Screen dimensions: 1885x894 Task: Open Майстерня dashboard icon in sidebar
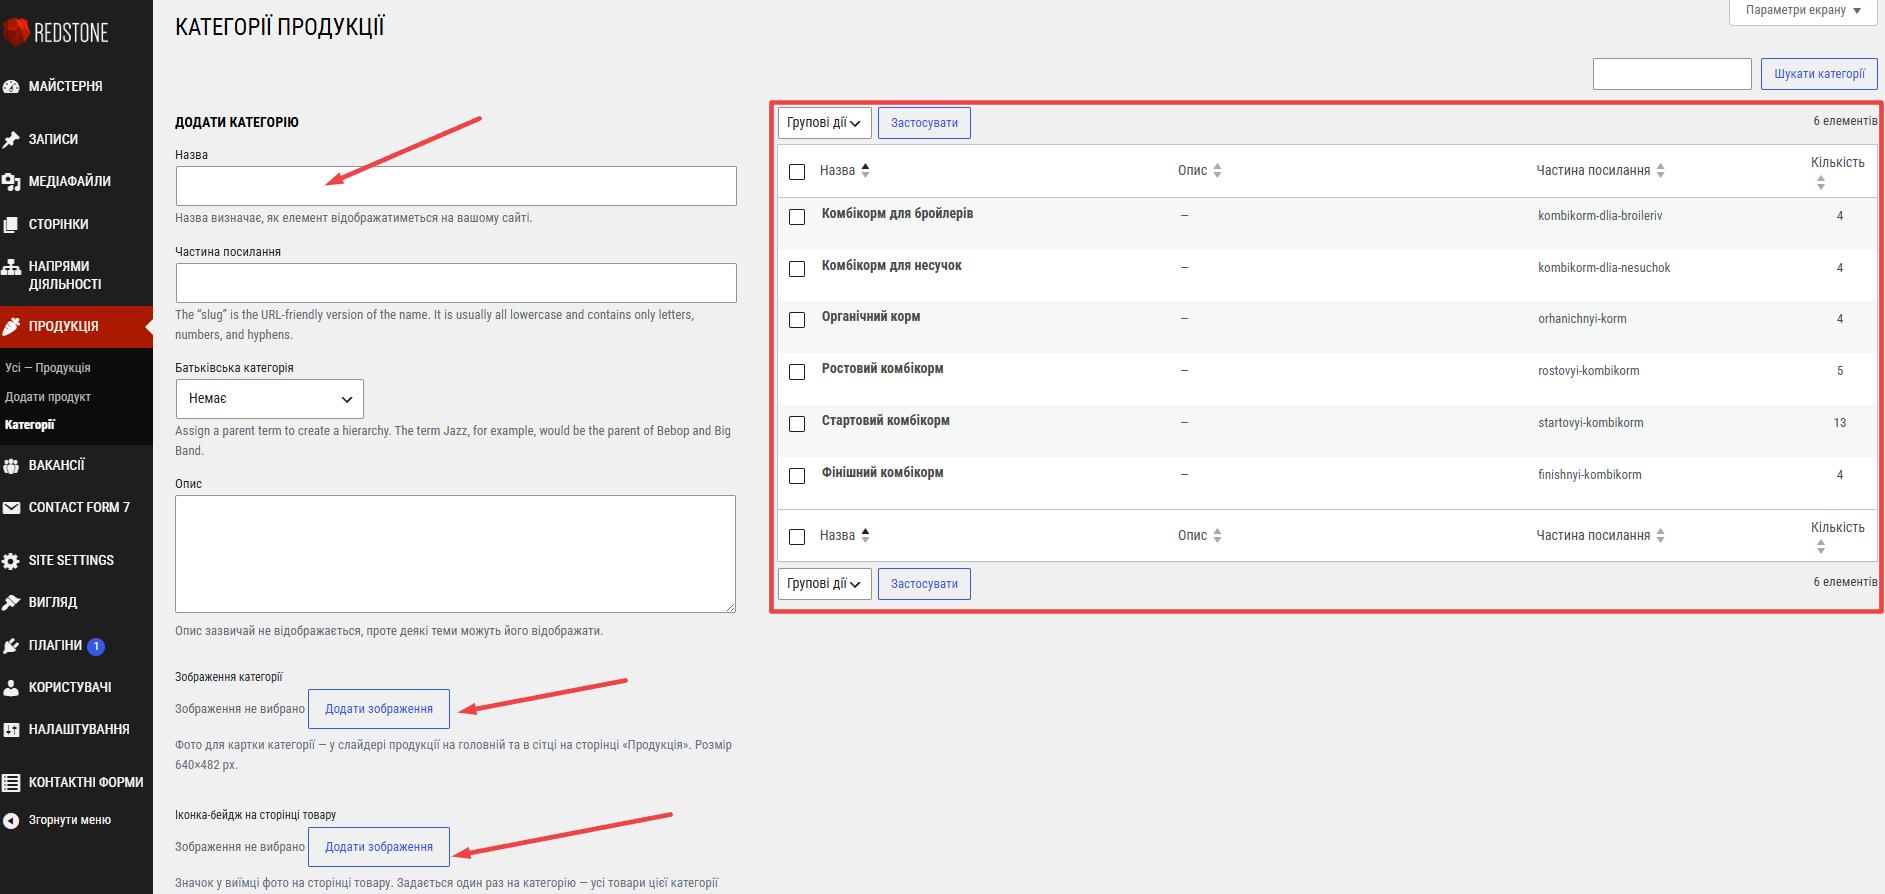[x=11, y=87]
